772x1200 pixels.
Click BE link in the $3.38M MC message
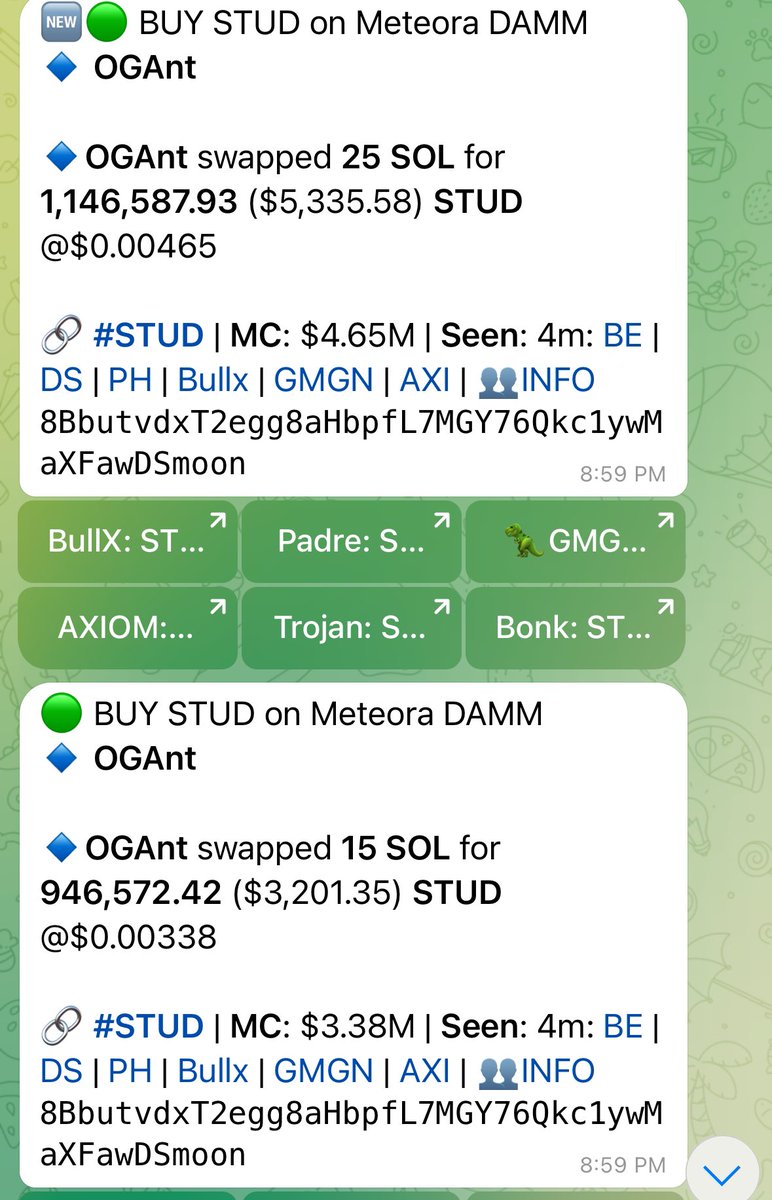coord(622,1027)
